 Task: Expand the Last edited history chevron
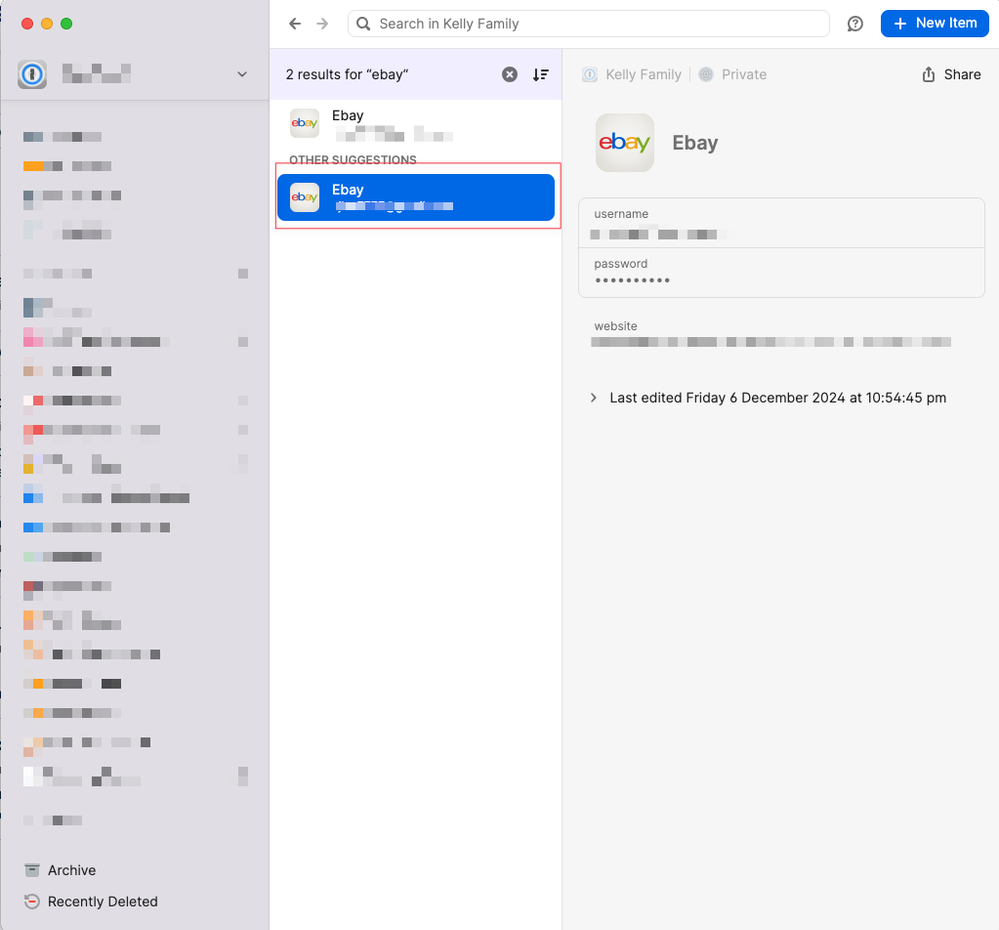tap(593, 397)
